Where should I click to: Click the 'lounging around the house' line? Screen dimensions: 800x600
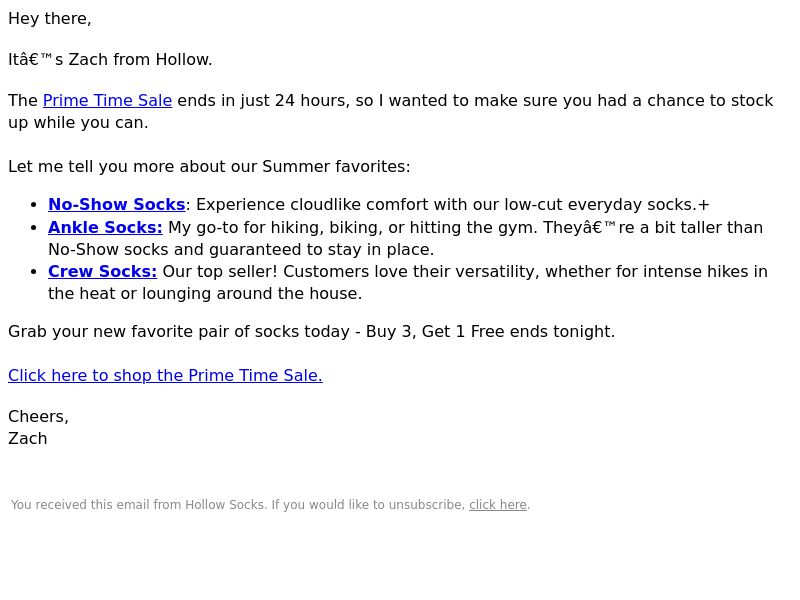coord(205,294)
